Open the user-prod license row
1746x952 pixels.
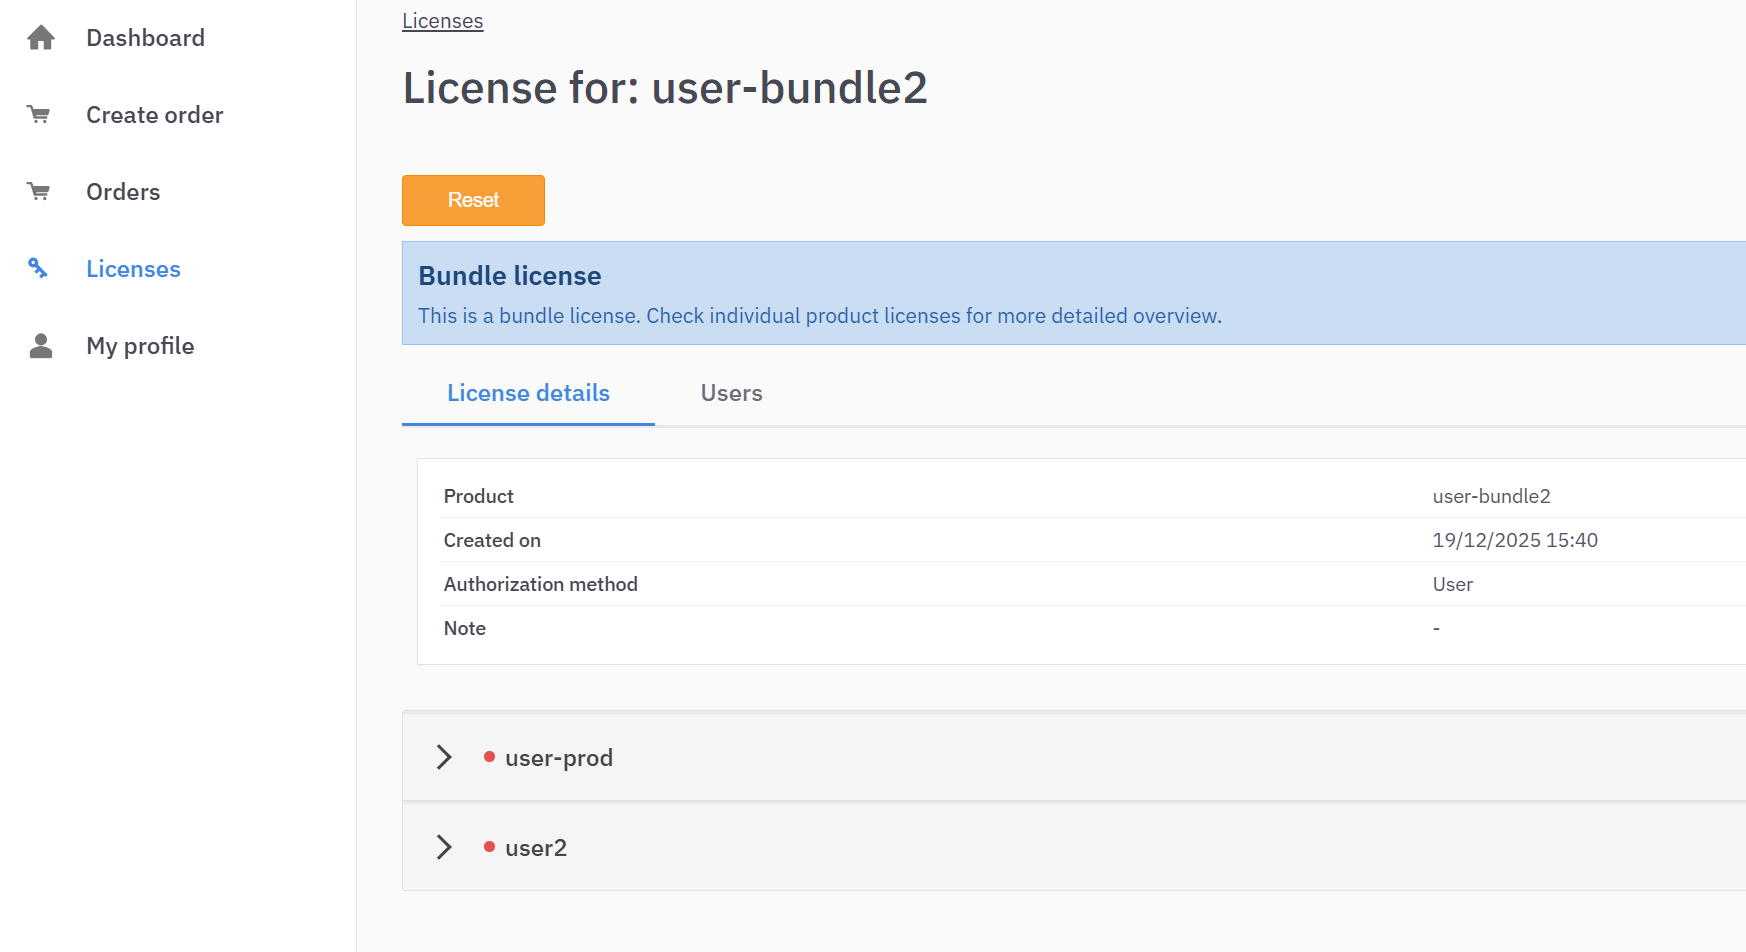pos(558,758)
